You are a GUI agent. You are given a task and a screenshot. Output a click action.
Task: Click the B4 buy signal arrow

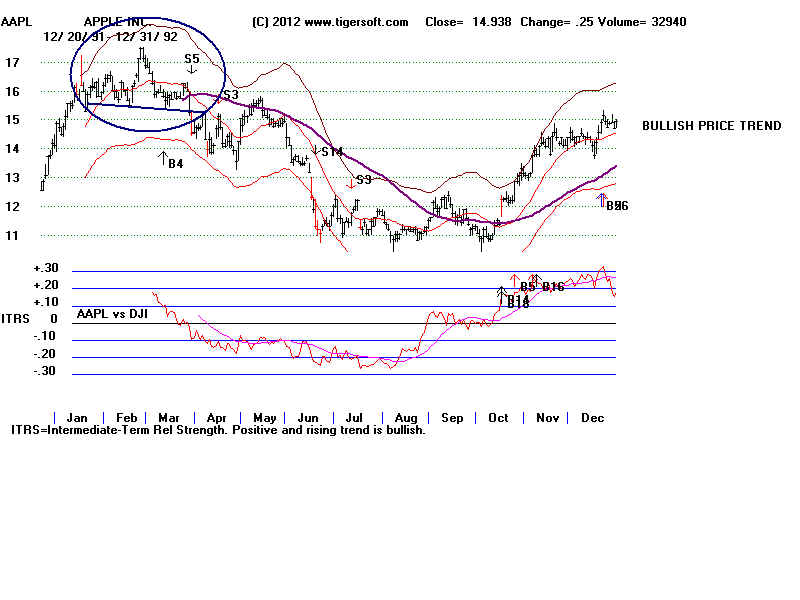[x=163, y=155]
